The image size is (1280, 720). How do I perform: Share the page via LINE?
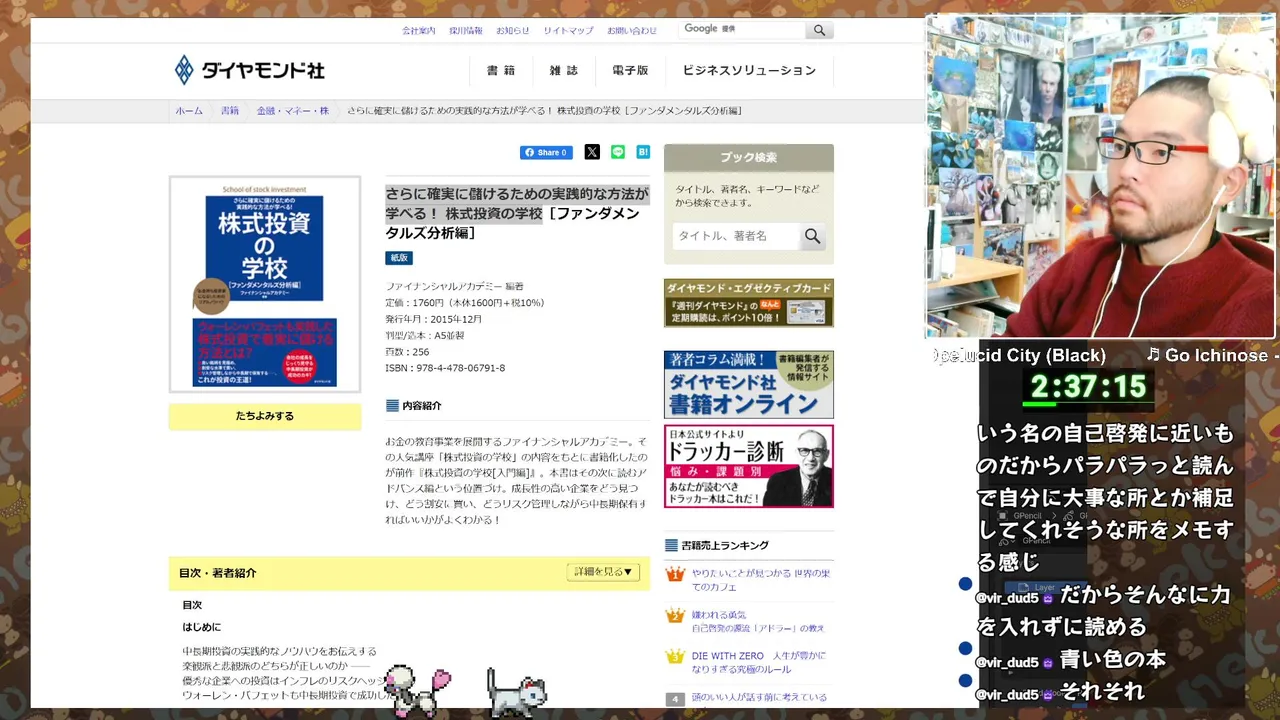click(618, 152)
